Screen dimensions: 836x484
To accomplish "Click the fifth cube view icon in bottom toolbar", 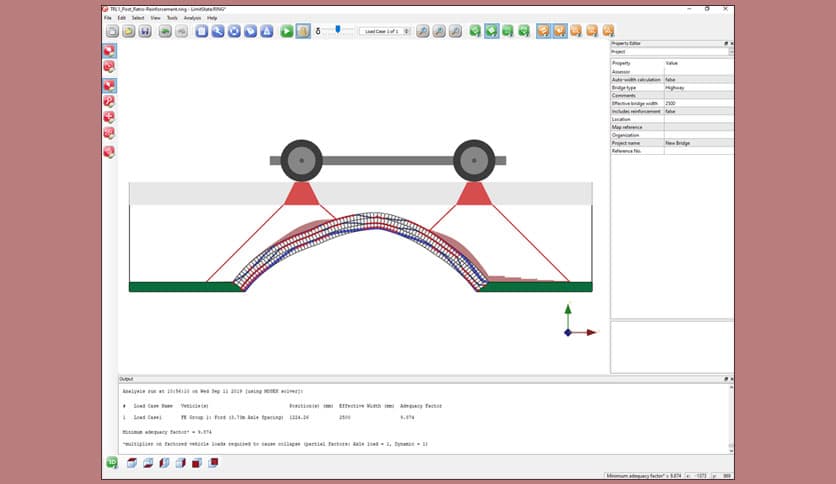I will tap(197, 463).
